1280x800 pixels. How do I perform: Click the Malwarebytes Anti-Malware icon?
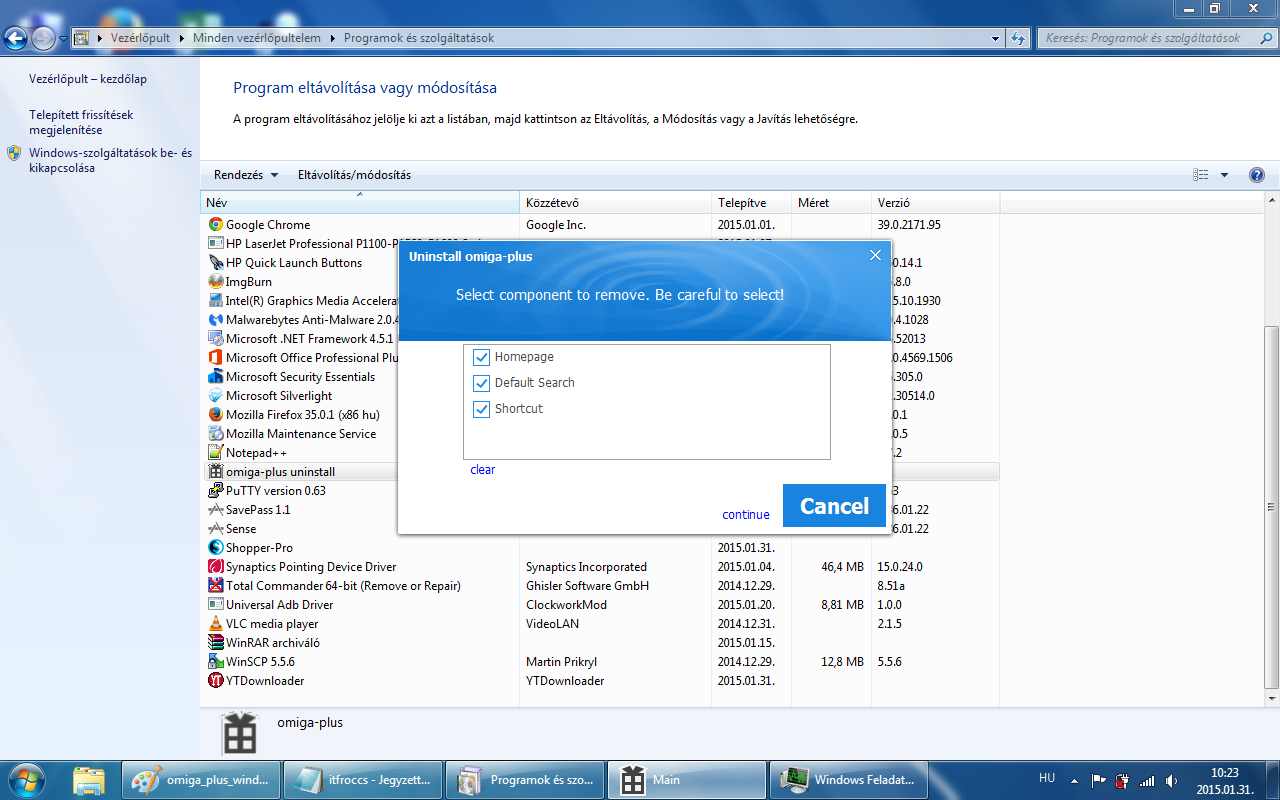[215, 320]
